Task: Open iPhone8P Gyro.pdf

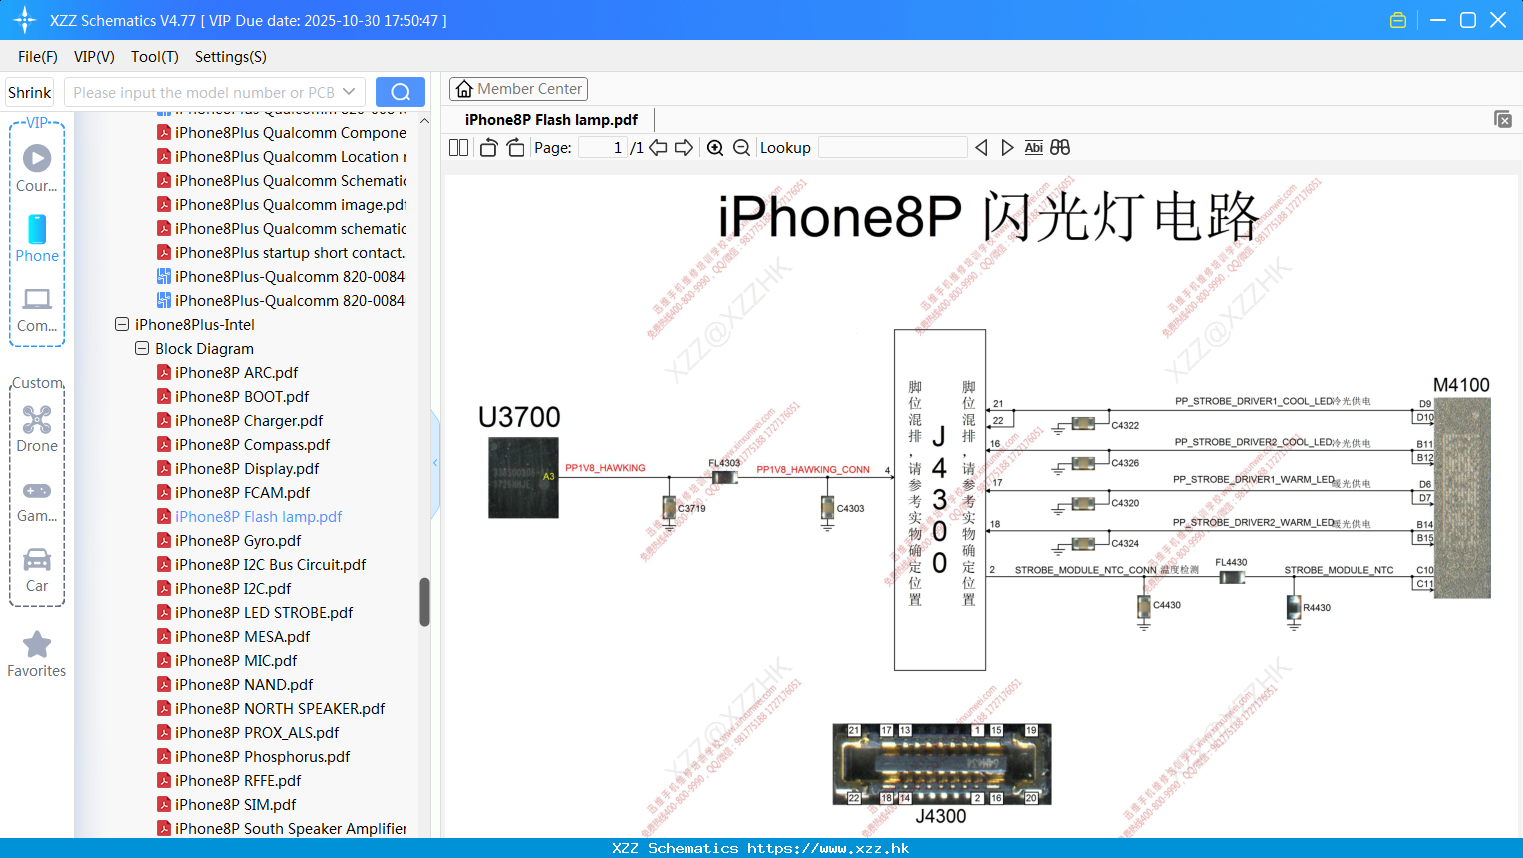Action: point(238,541)
